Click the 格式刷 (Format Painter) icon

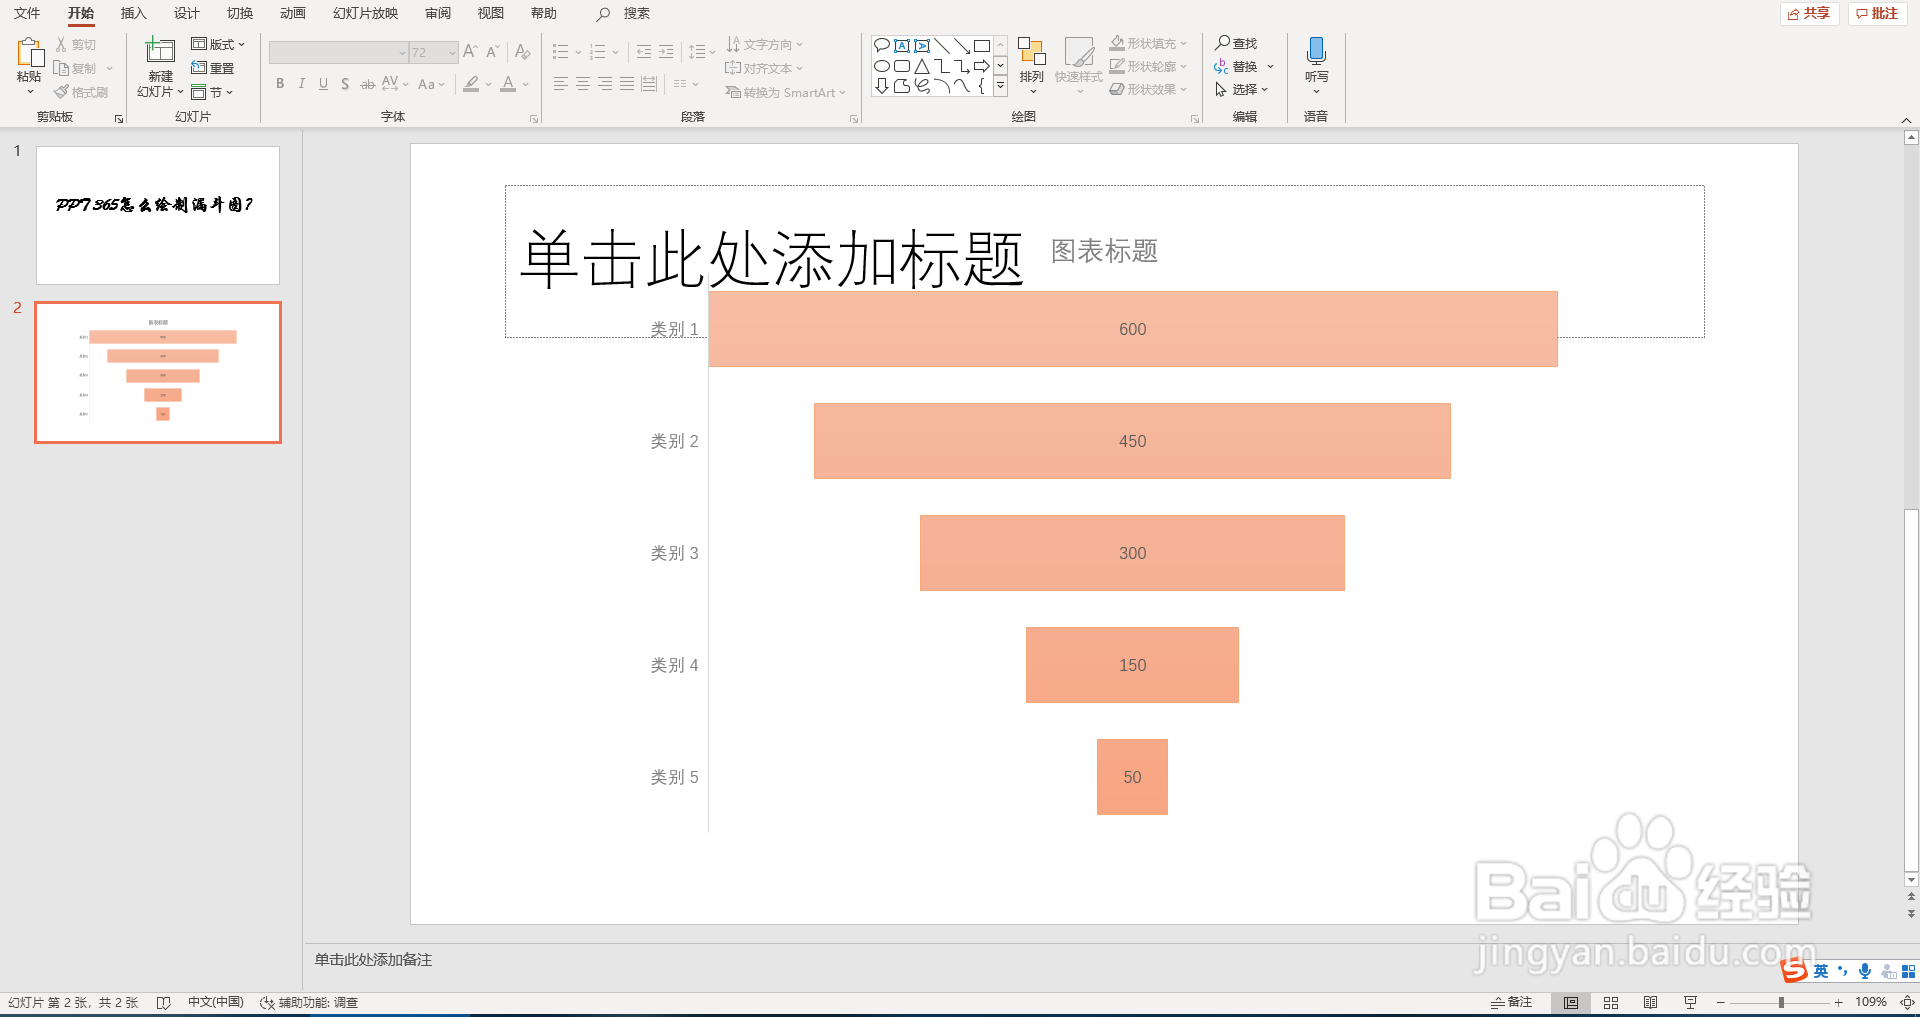pos(60,91)
